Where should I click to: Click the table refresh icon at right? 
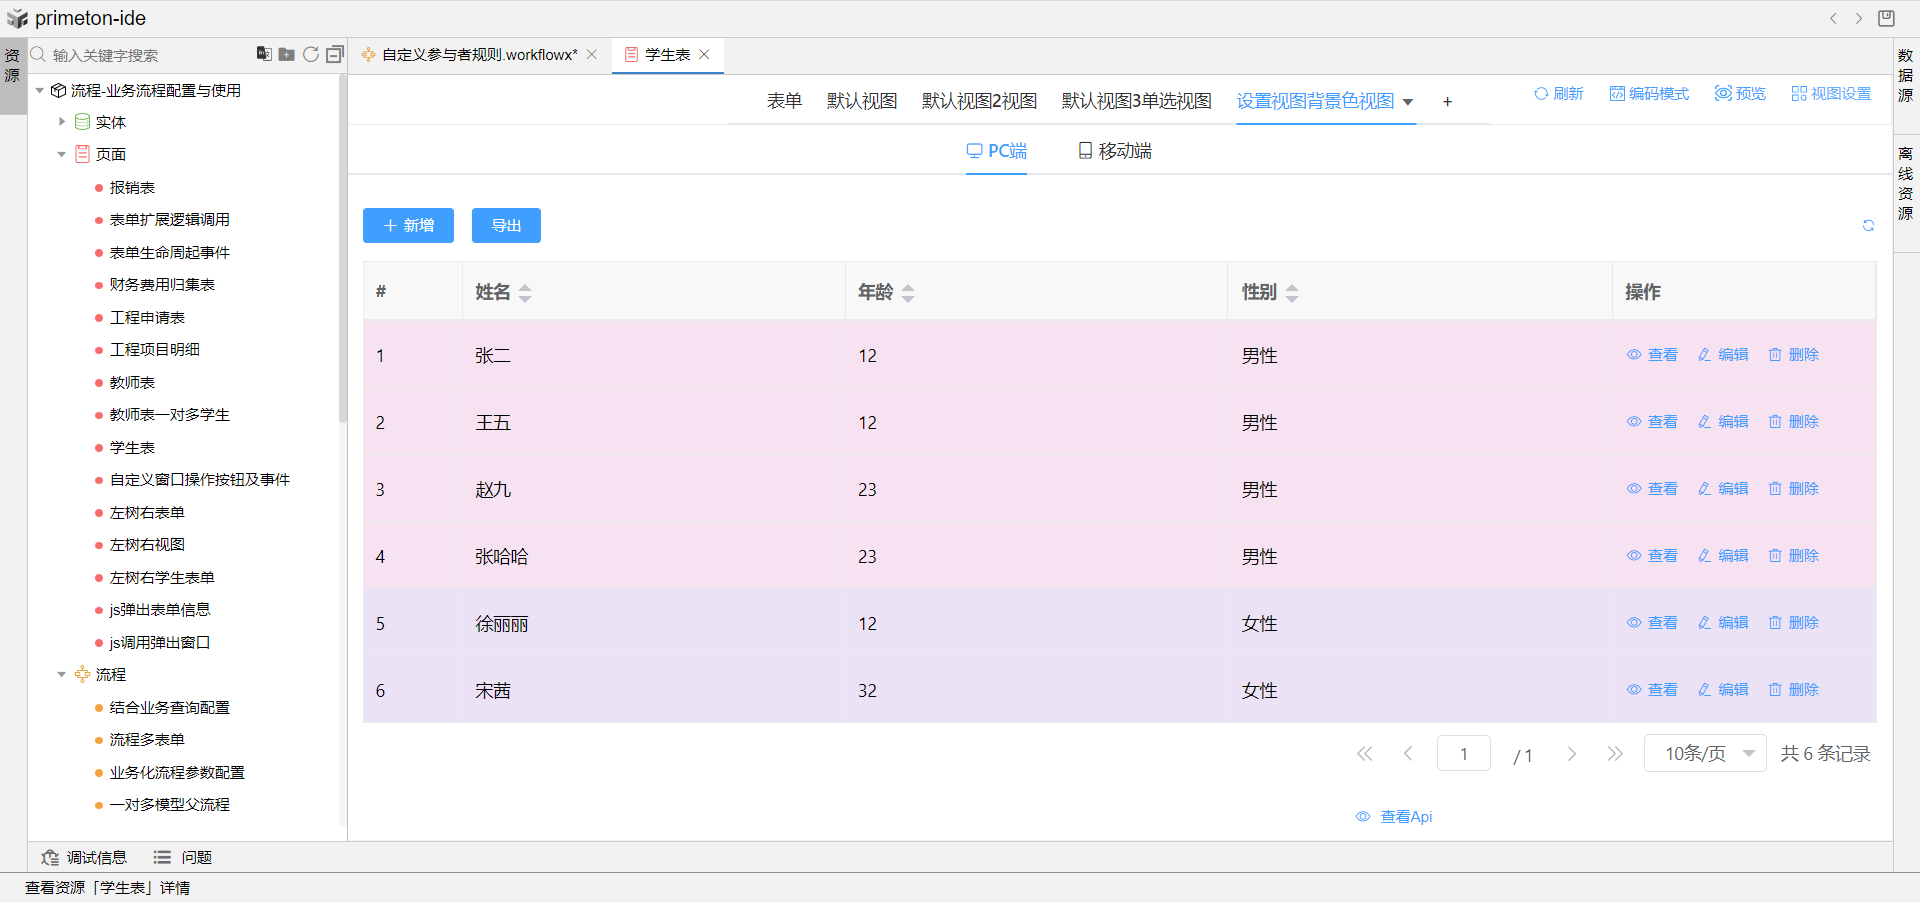pos(1868,226)
